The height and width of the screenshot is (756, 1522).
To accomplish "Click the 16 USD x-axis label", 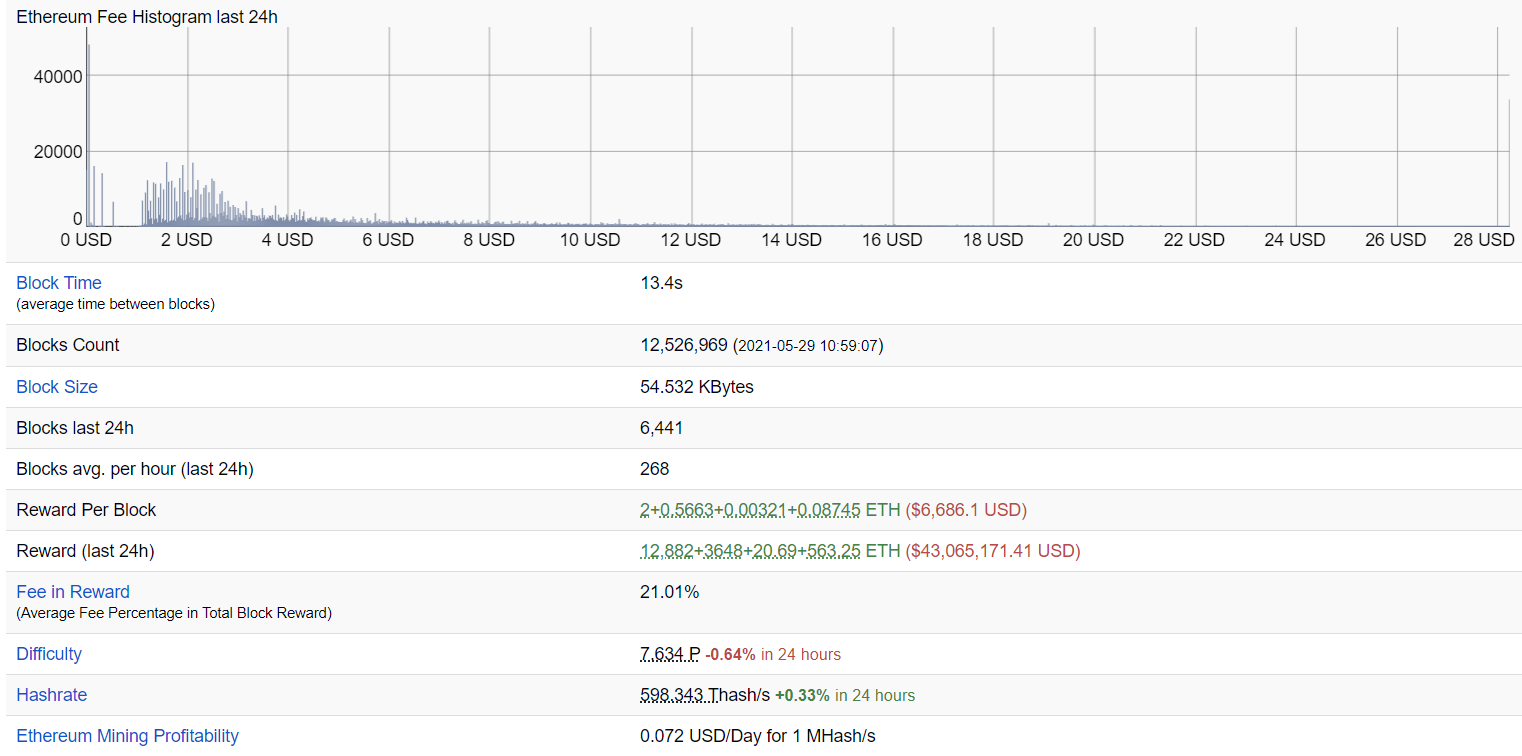I will (x=892, y=240).
